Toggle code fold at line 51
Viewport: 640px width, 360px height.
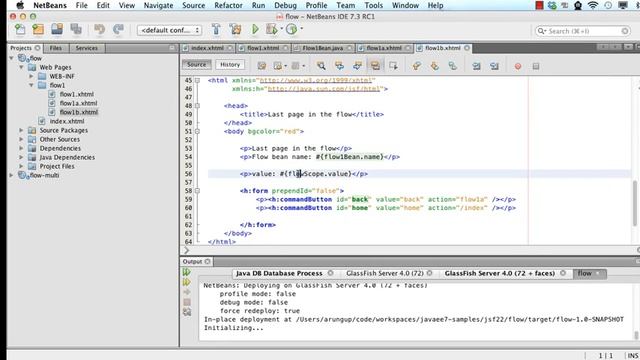[x=198, y=131]
